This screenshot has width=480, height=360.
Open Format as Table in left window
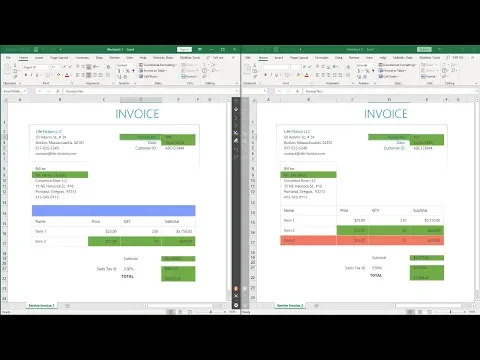pyautogui.click(x=153, y=71)
